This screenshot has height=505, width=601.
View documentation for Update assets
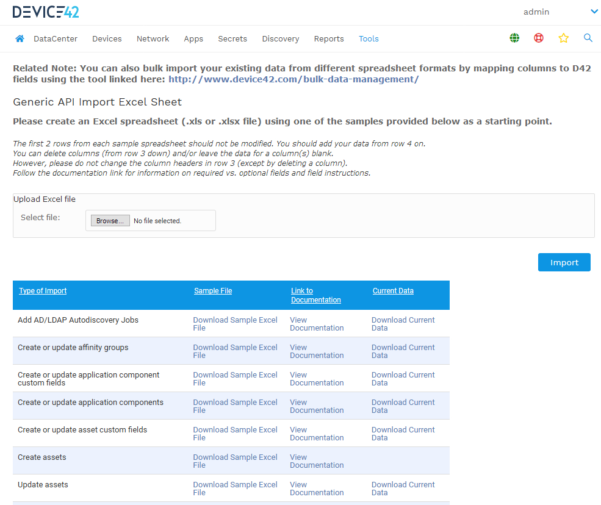pos(317,489)
